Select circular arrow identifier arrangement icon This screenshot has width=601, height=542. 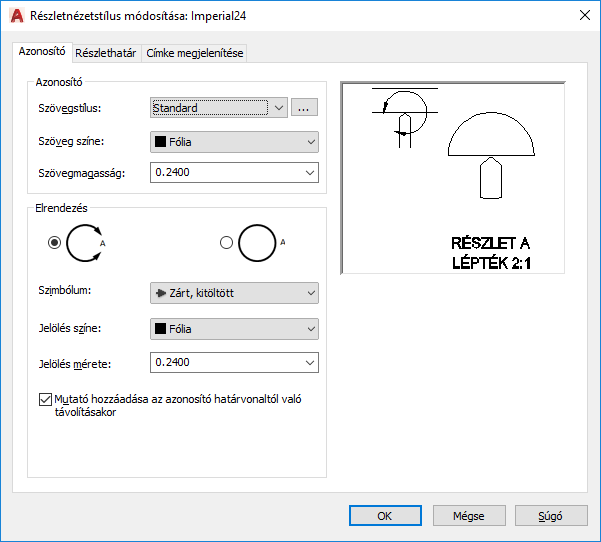[x=86, y=243]
